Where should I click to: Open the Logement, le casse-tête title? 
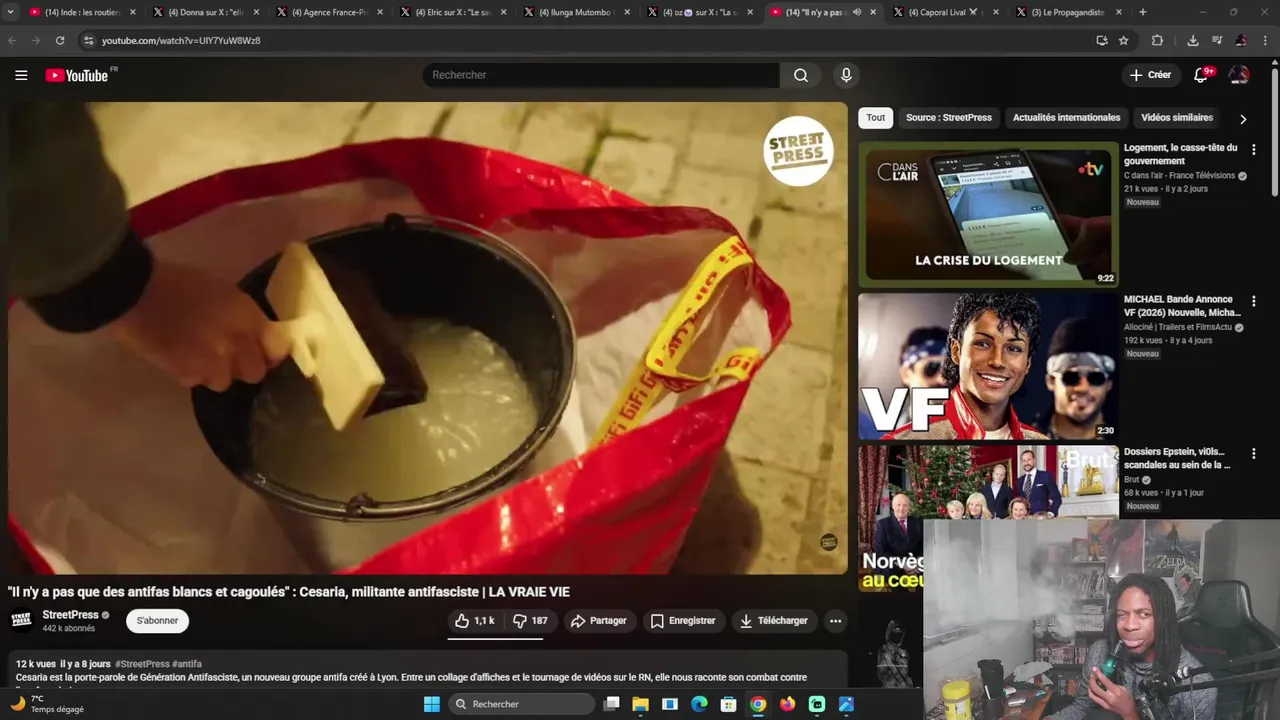tap(1180, 154)
